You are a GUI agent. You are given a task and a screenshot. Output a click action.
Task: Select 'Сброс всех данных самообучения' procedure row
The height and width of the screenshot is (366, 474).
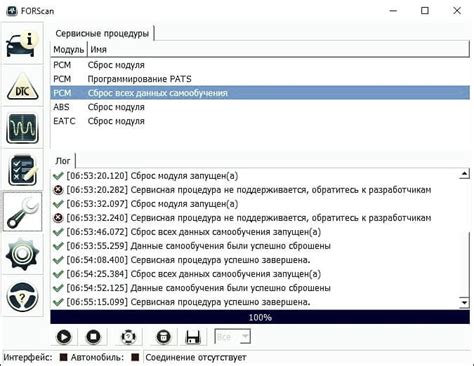pyautogui.click(x=260, y=93)
